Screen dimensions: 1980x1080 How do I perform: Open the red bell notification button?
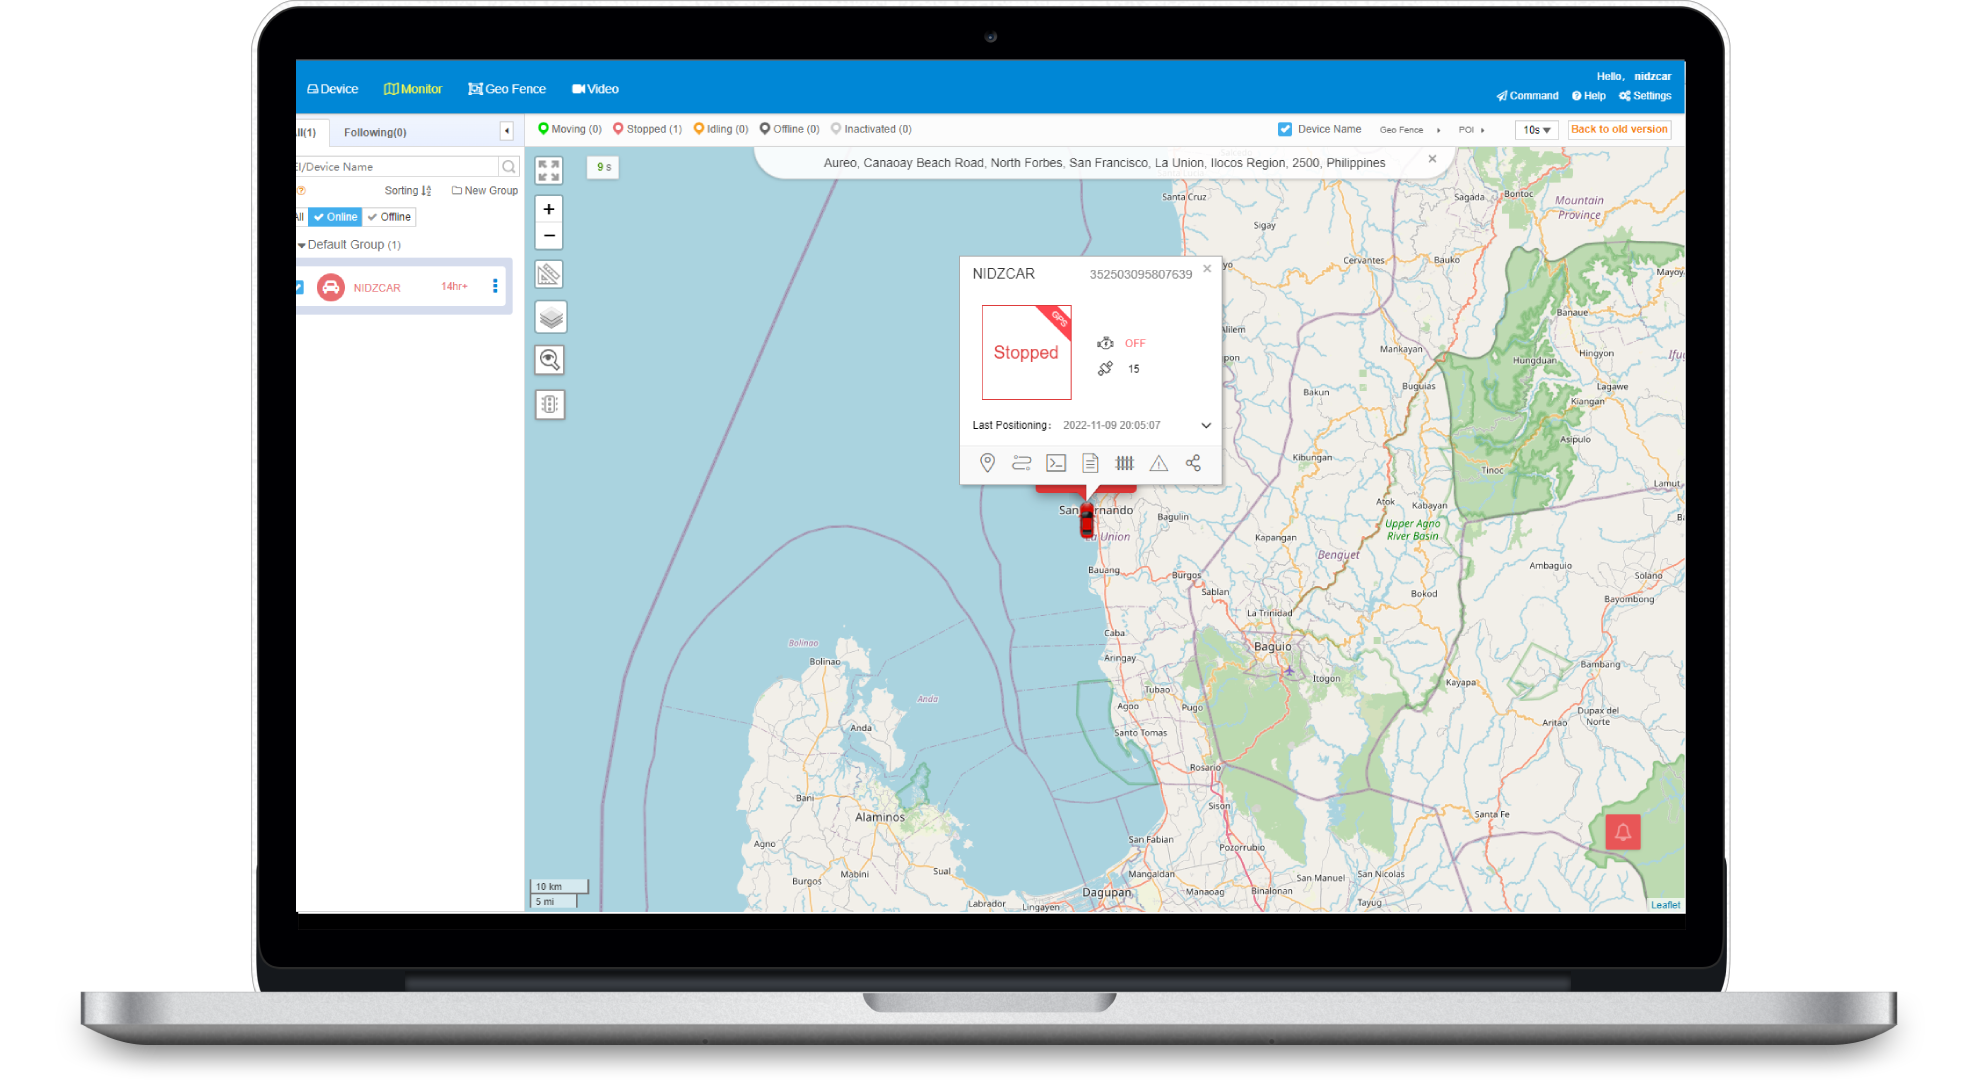[x=1623, y=832]
